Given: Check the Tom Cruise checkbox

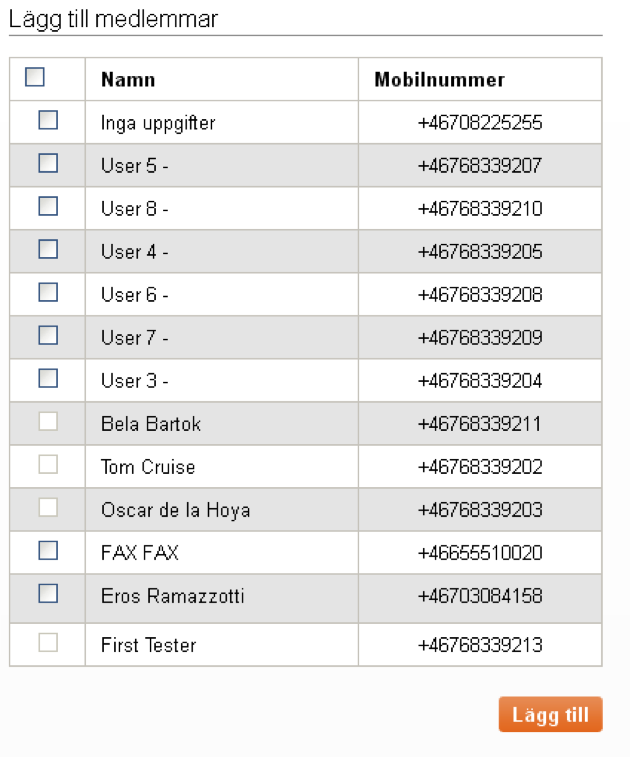Looking at the screenshot, I should coord(48,464).
